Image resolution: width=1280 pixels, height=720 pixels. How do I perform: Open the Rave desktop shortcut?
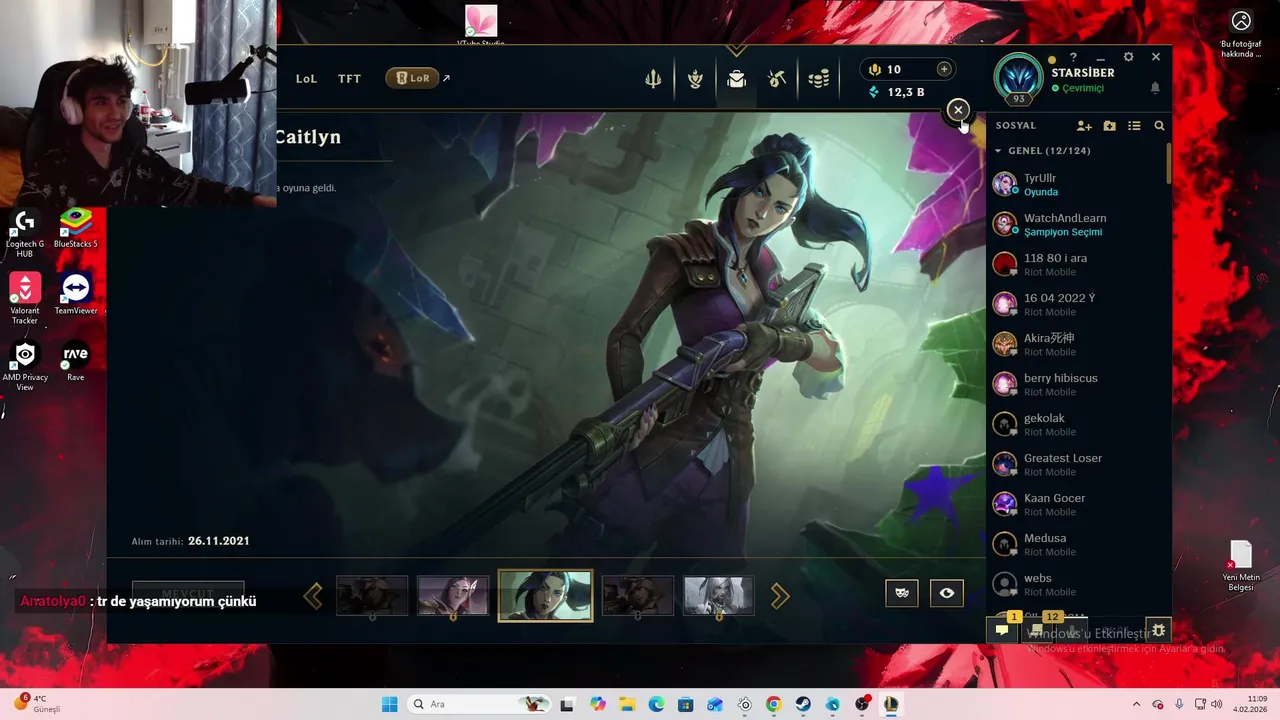click(x=76, y=361)
